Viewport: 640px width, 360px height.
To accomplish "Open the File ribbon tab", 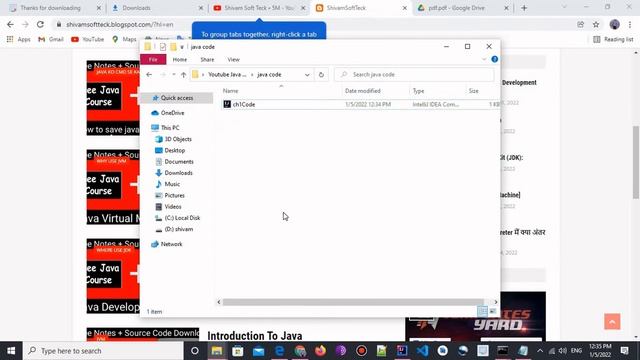I will 153,60.
